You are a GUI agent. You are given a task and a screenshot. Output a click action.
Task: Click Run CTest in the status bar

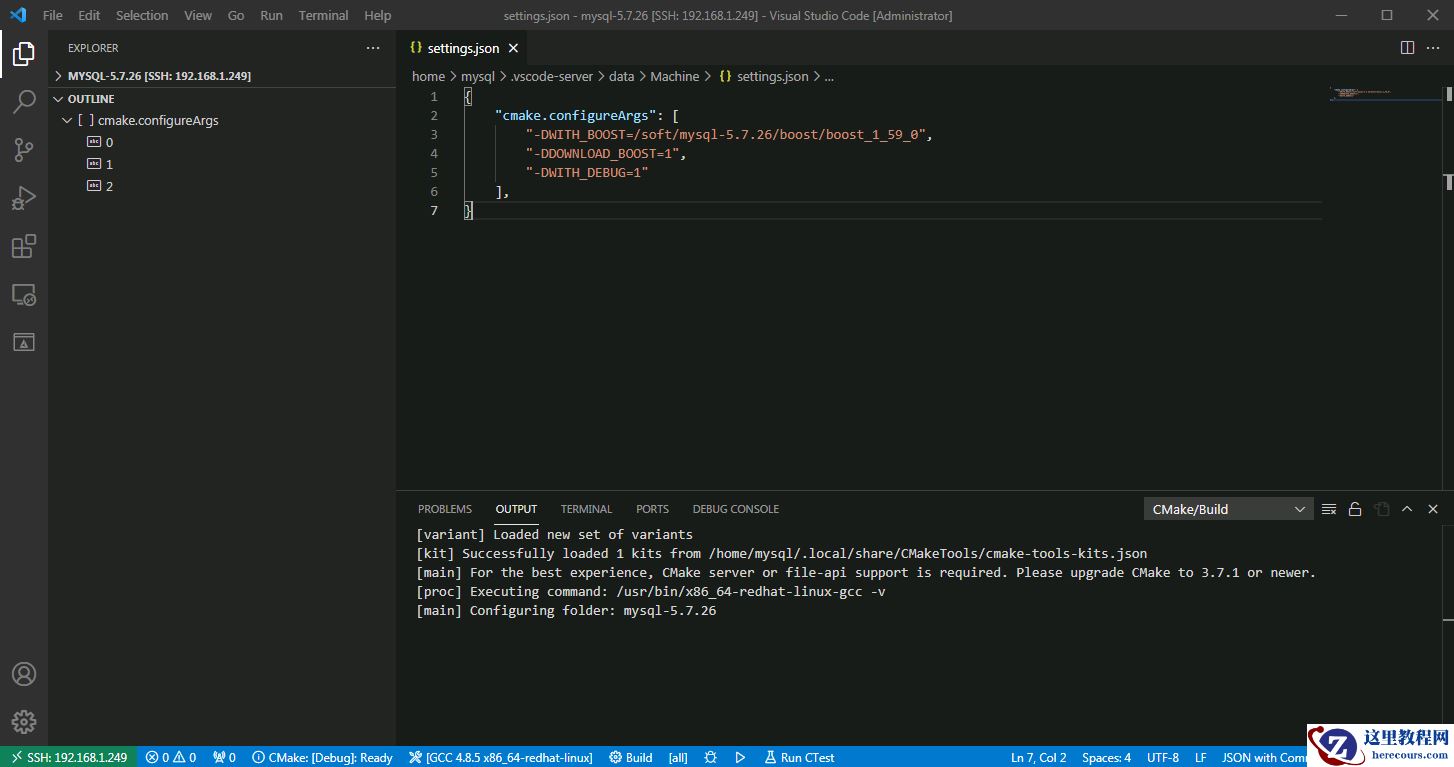(799, 757)
